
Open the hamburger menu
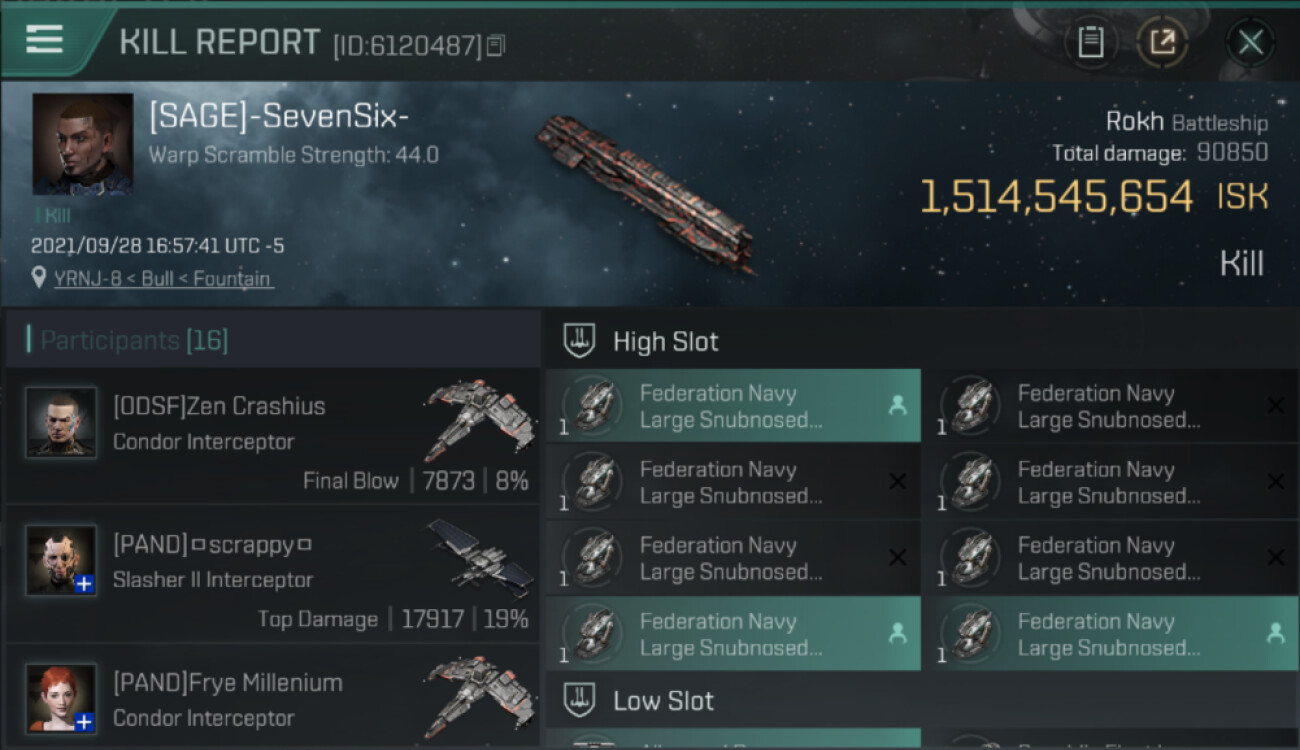pyautogui.click(x=44, y=40)
